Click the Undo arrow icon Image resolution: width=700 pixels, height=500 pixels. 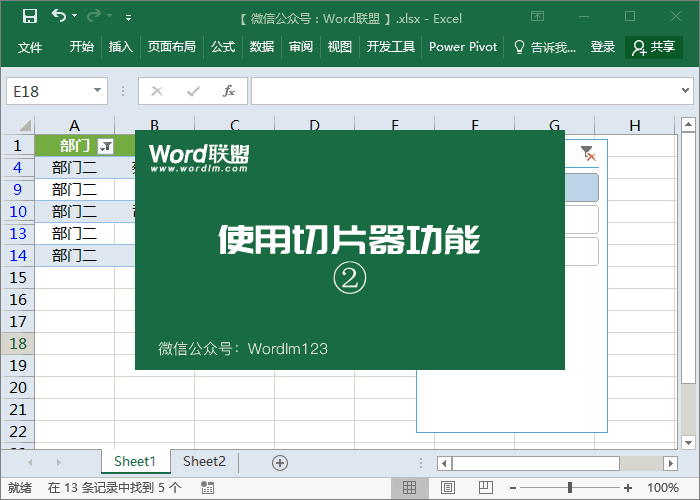pos(58,16)
